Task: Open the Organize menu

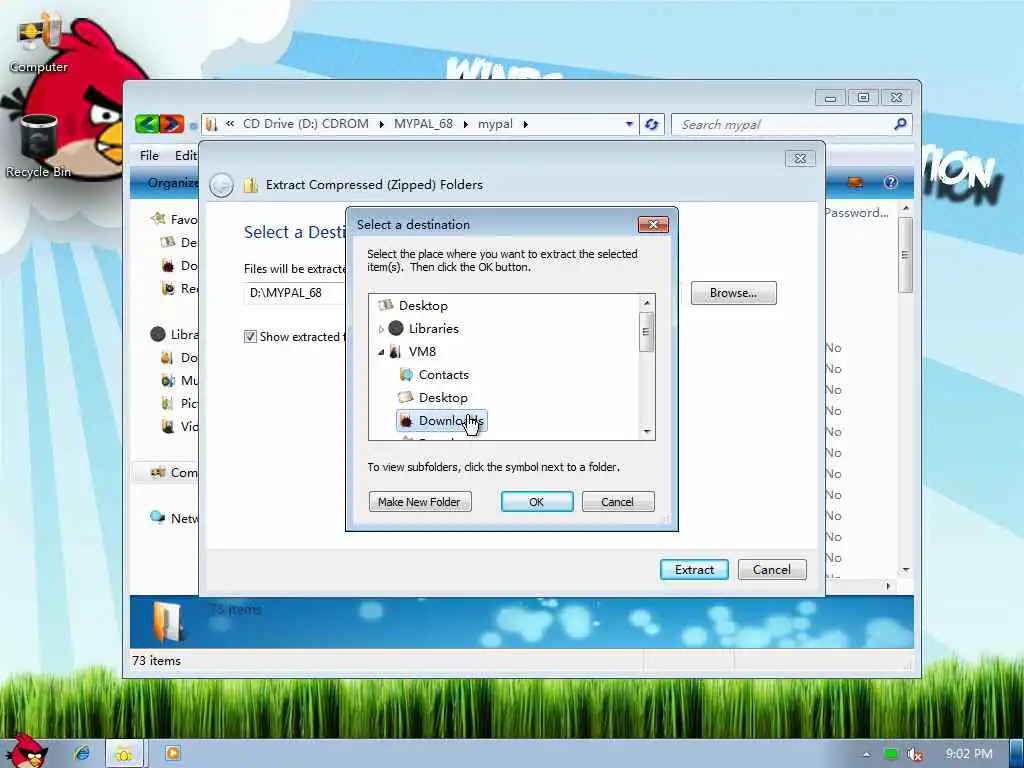Action: point(172,183)
